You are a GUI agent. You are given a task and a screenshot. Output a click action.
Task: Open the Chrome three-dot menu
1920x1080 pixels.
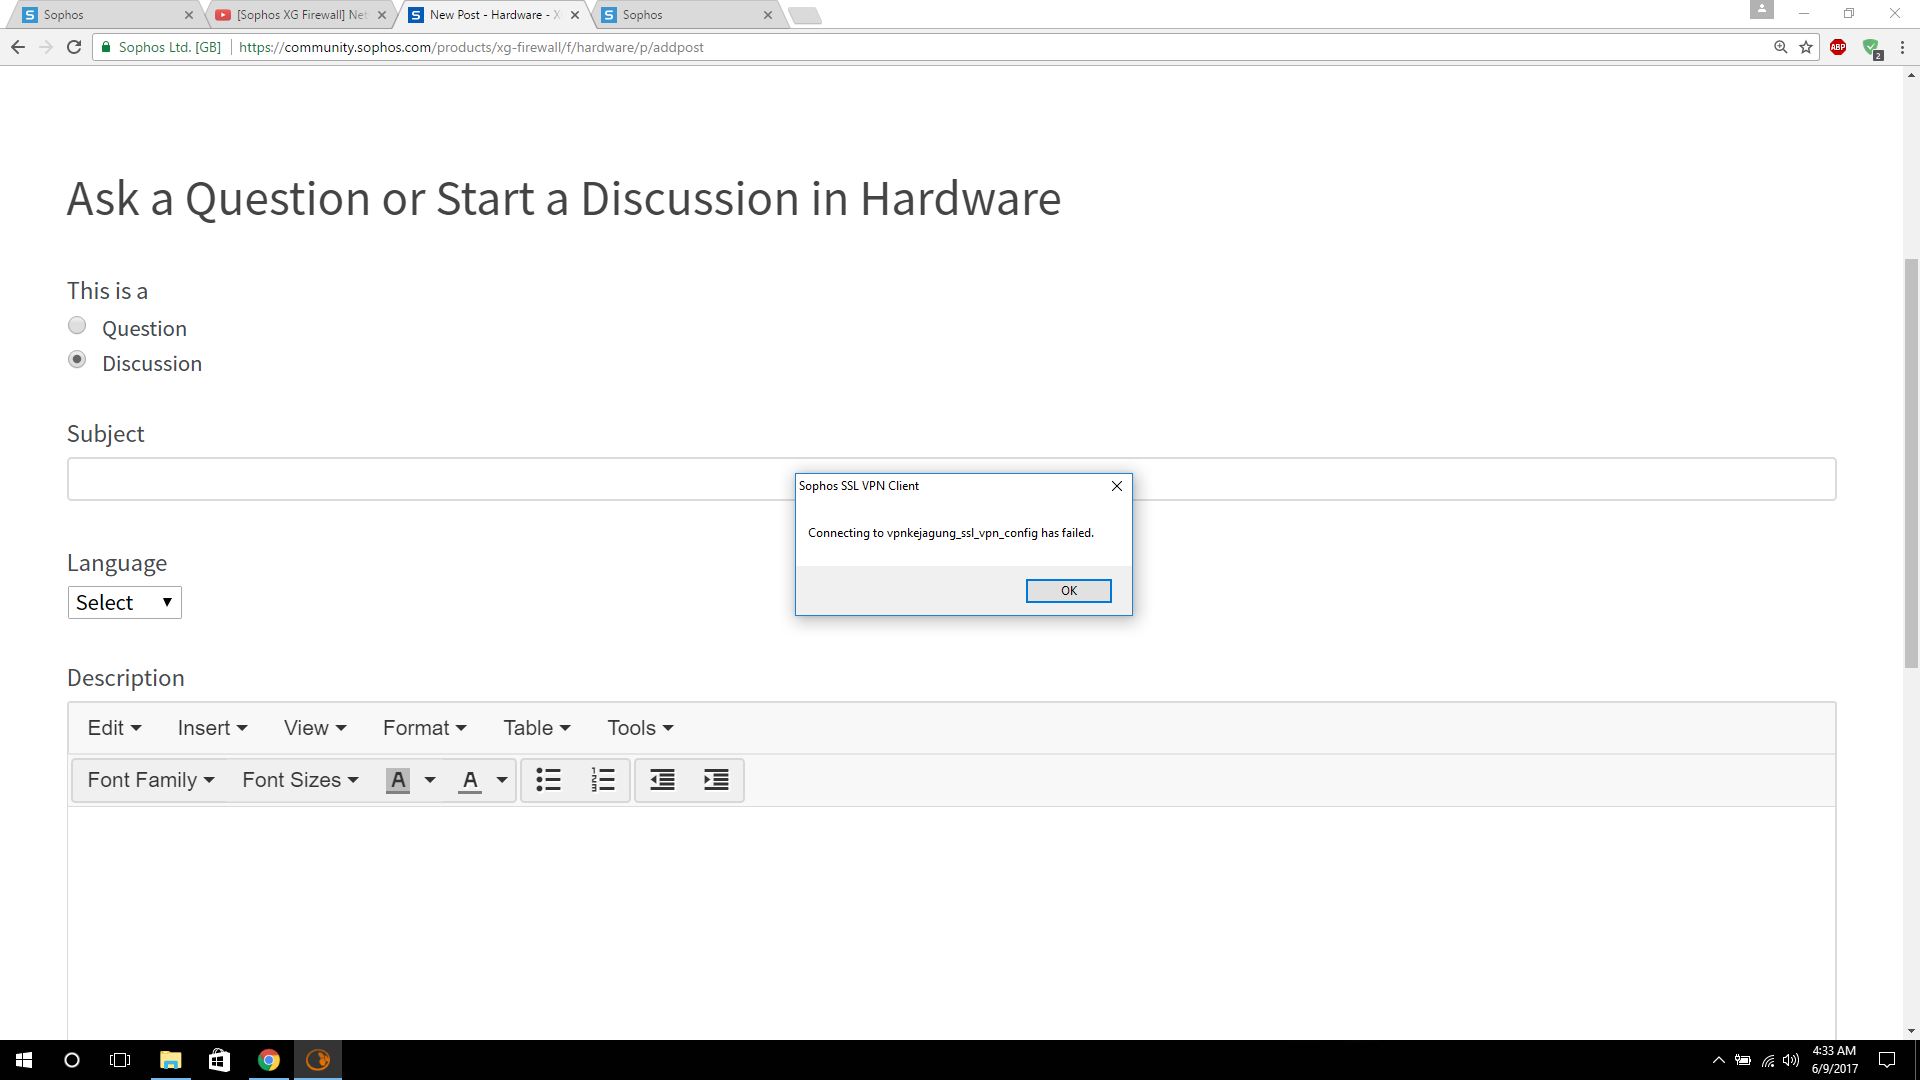[x=1902, y=47]
